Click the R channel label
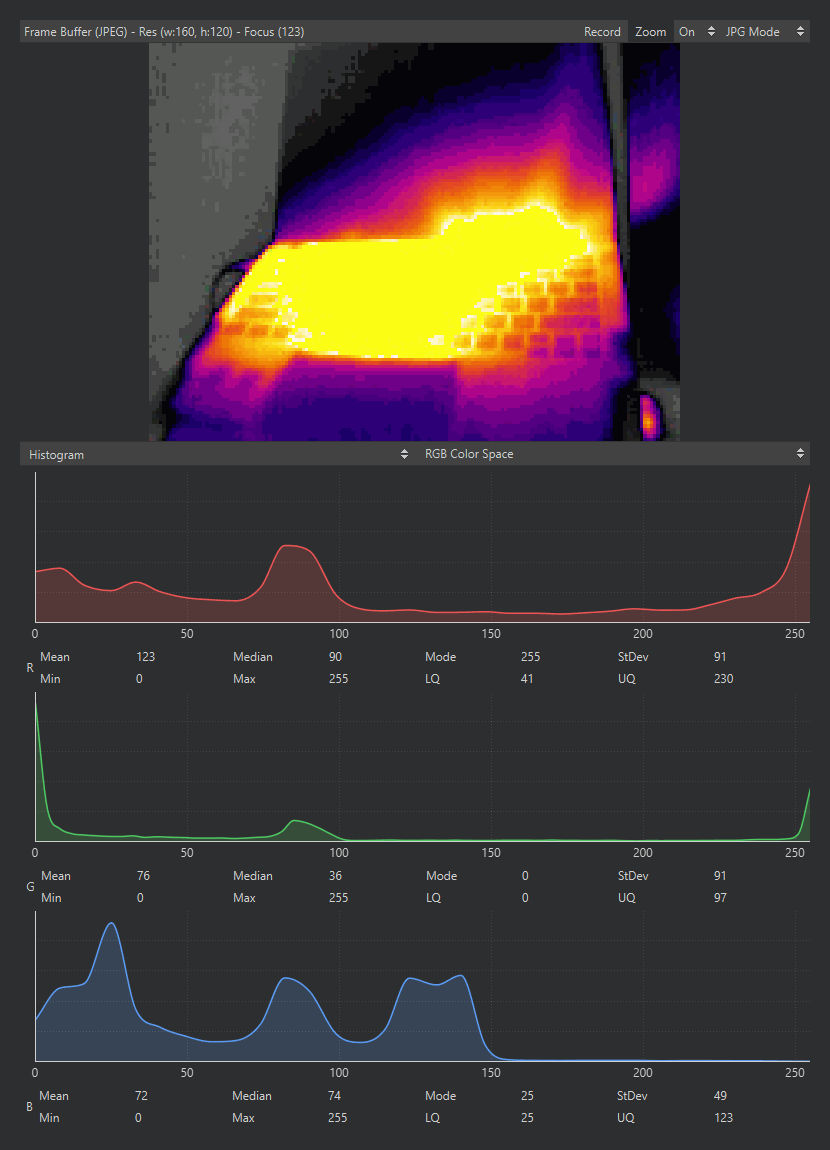This screenshot has width=830, height=1150. (30, 667)
